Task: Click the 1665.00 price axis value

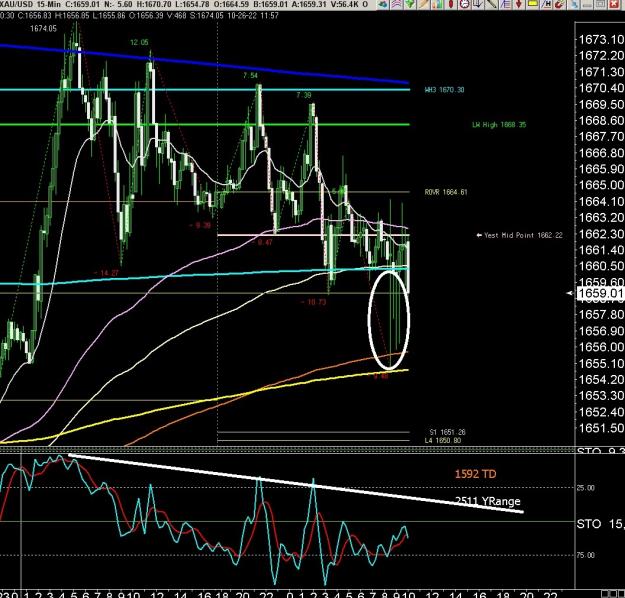Action: pyautogui.click(x=601, y=185)
